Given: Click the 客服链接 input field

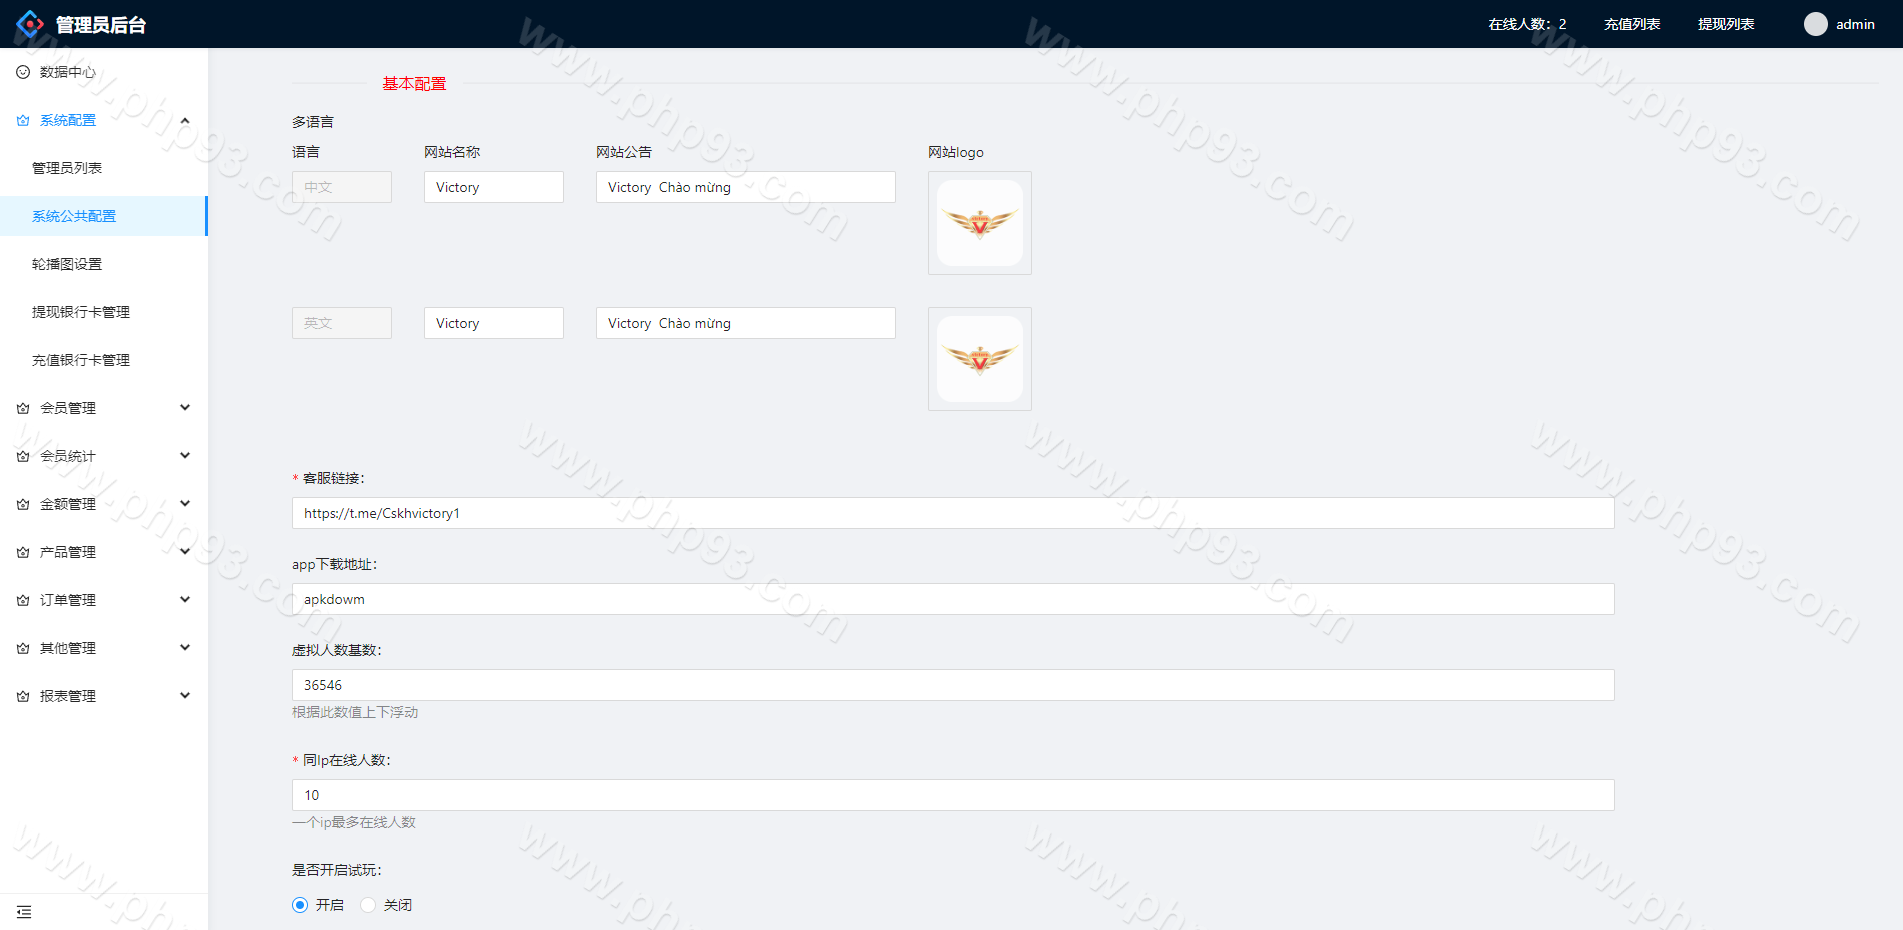Looking at the screenshot, I should pyautogui.click(x=952, y=513).
